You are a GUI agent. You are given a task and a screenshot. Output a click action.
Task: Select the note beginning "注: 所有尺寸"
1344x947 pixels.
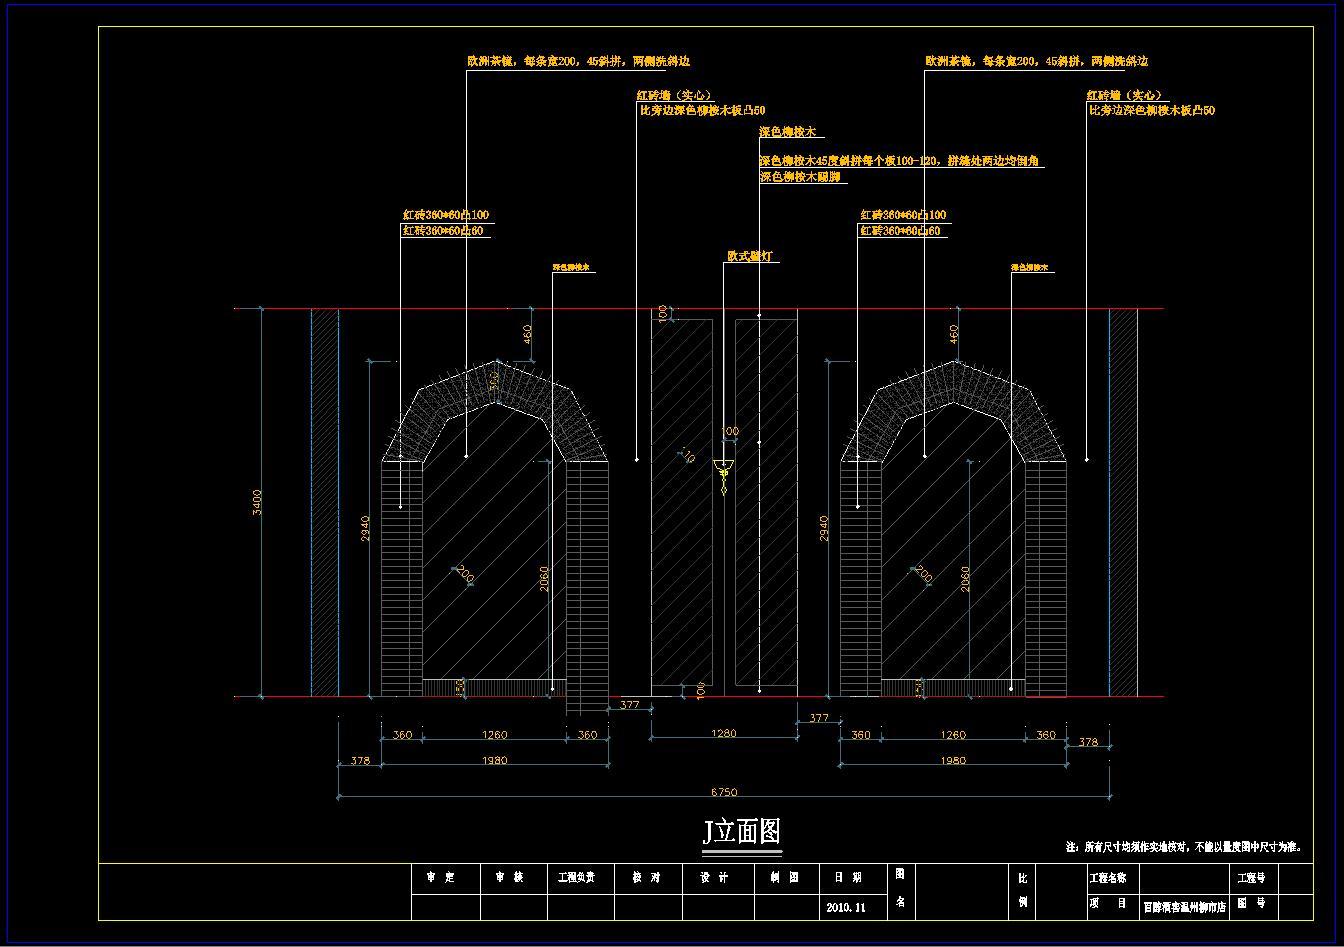point(1184,847)
